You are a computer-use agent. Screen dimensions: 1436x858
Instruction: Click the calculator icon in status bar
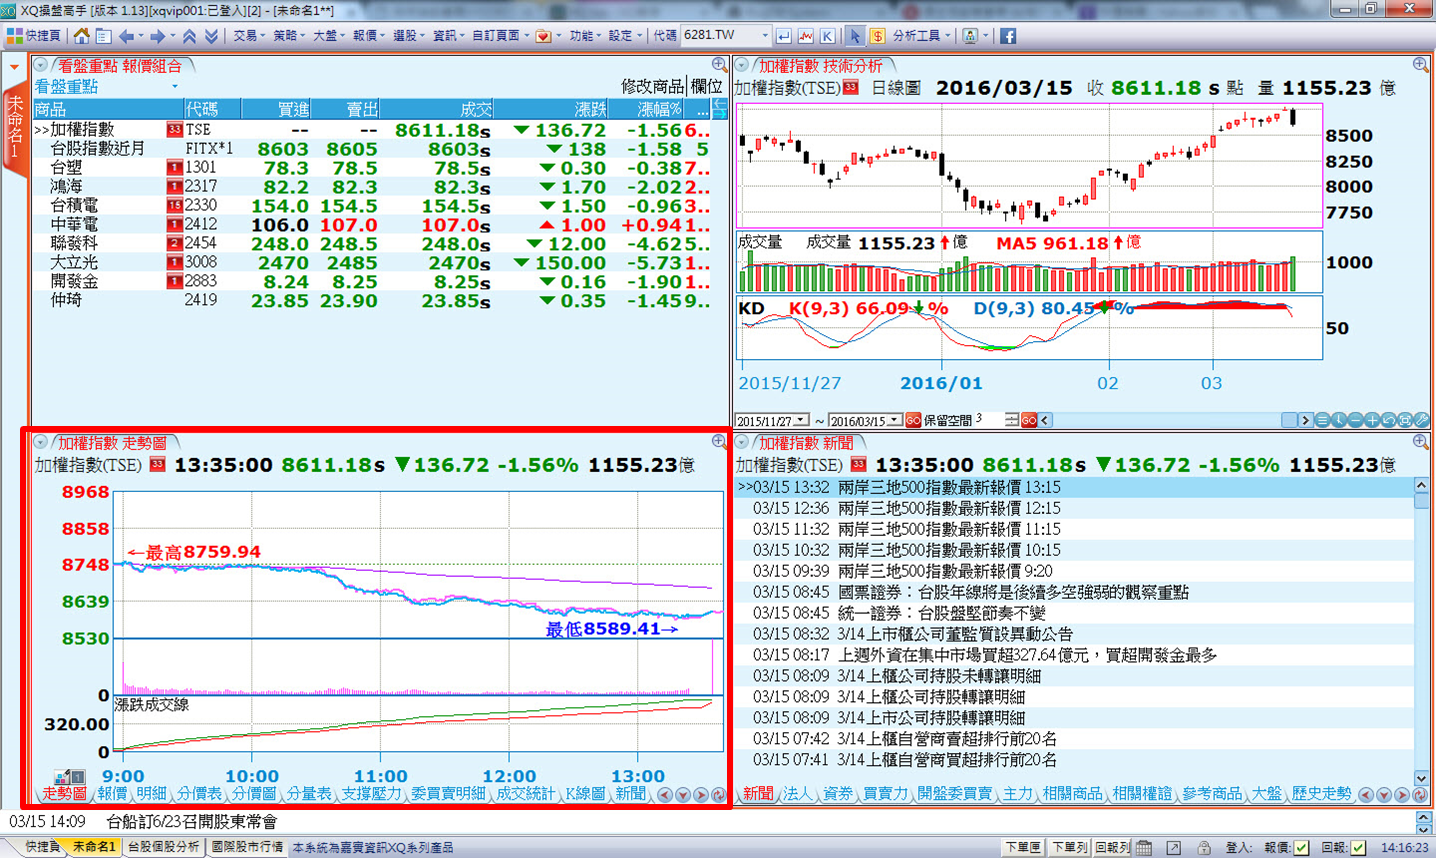click(1144, 847)
